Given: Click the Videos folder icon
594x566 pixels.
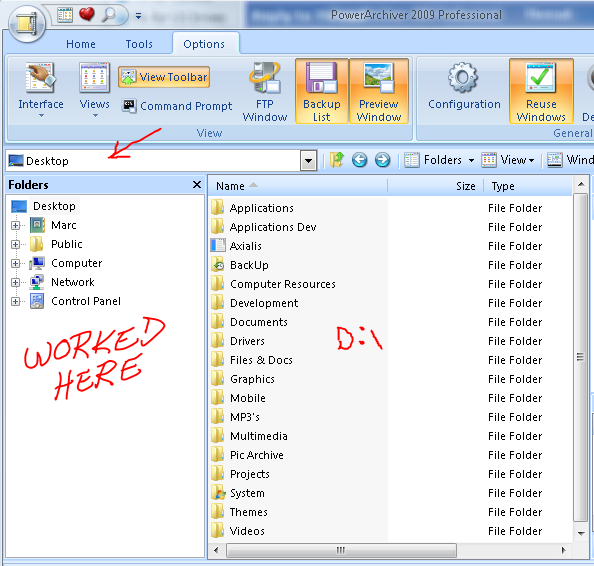Looking at the screenshot, I should [x=218, y=530].
